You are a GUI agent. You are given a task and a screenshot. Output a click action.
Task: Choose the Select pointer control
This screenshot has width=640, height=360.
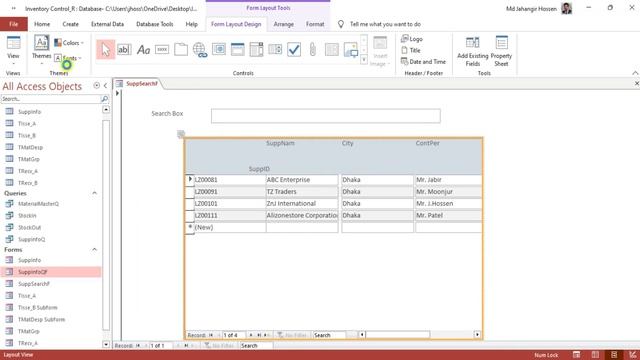pyautogui.click(x=106, y=50)
